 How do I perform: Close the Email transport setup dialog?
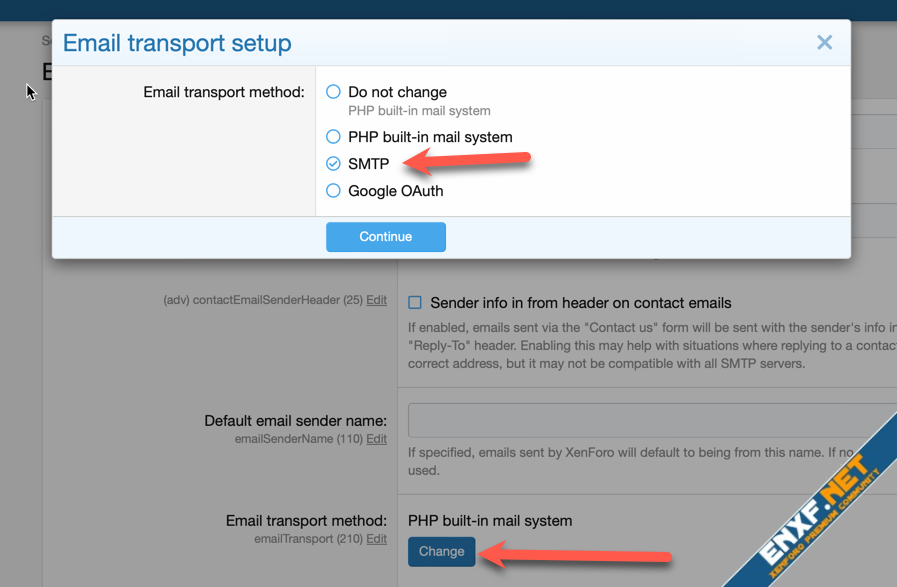tap(824, 42)
